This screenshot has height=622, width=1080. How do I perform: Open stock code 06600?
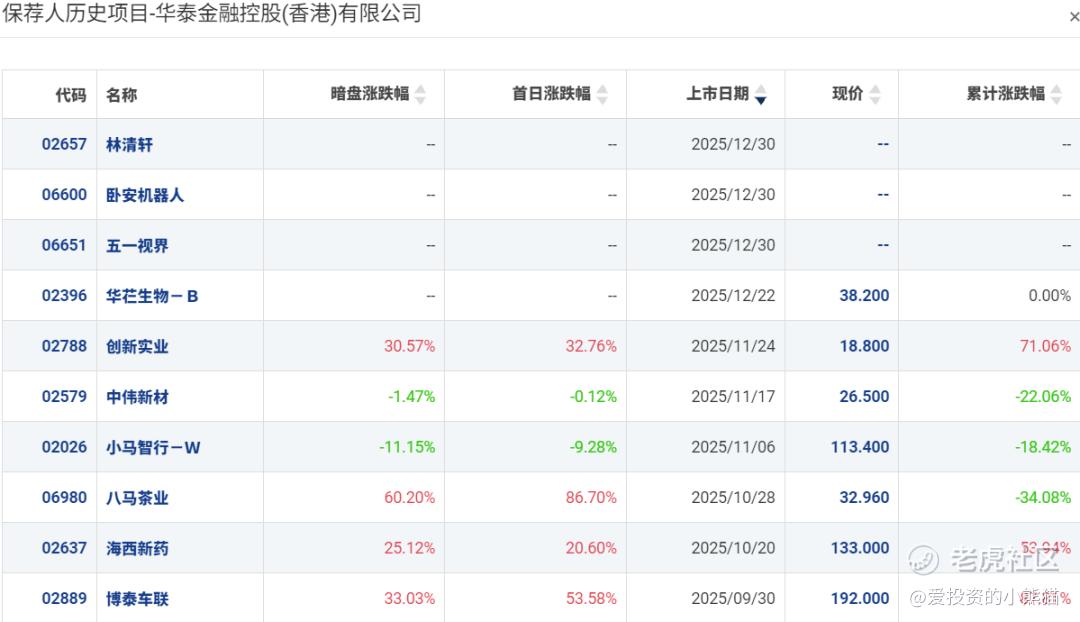click(x=64, y=194)
